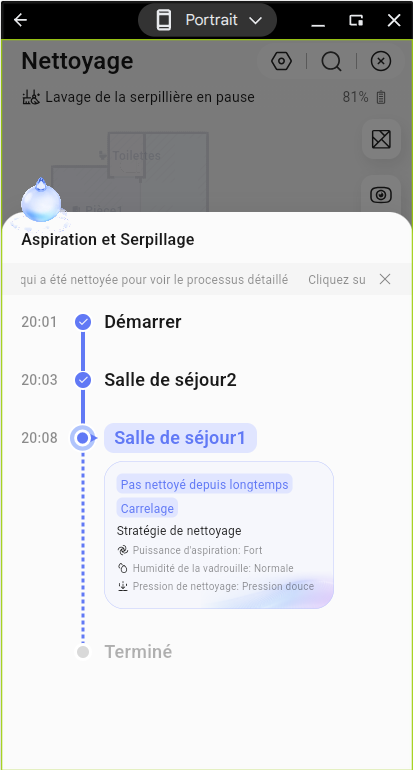The height and width of the screenshot is (770, 413).
Task: Click the magnifier search icon
Action: 331,62
